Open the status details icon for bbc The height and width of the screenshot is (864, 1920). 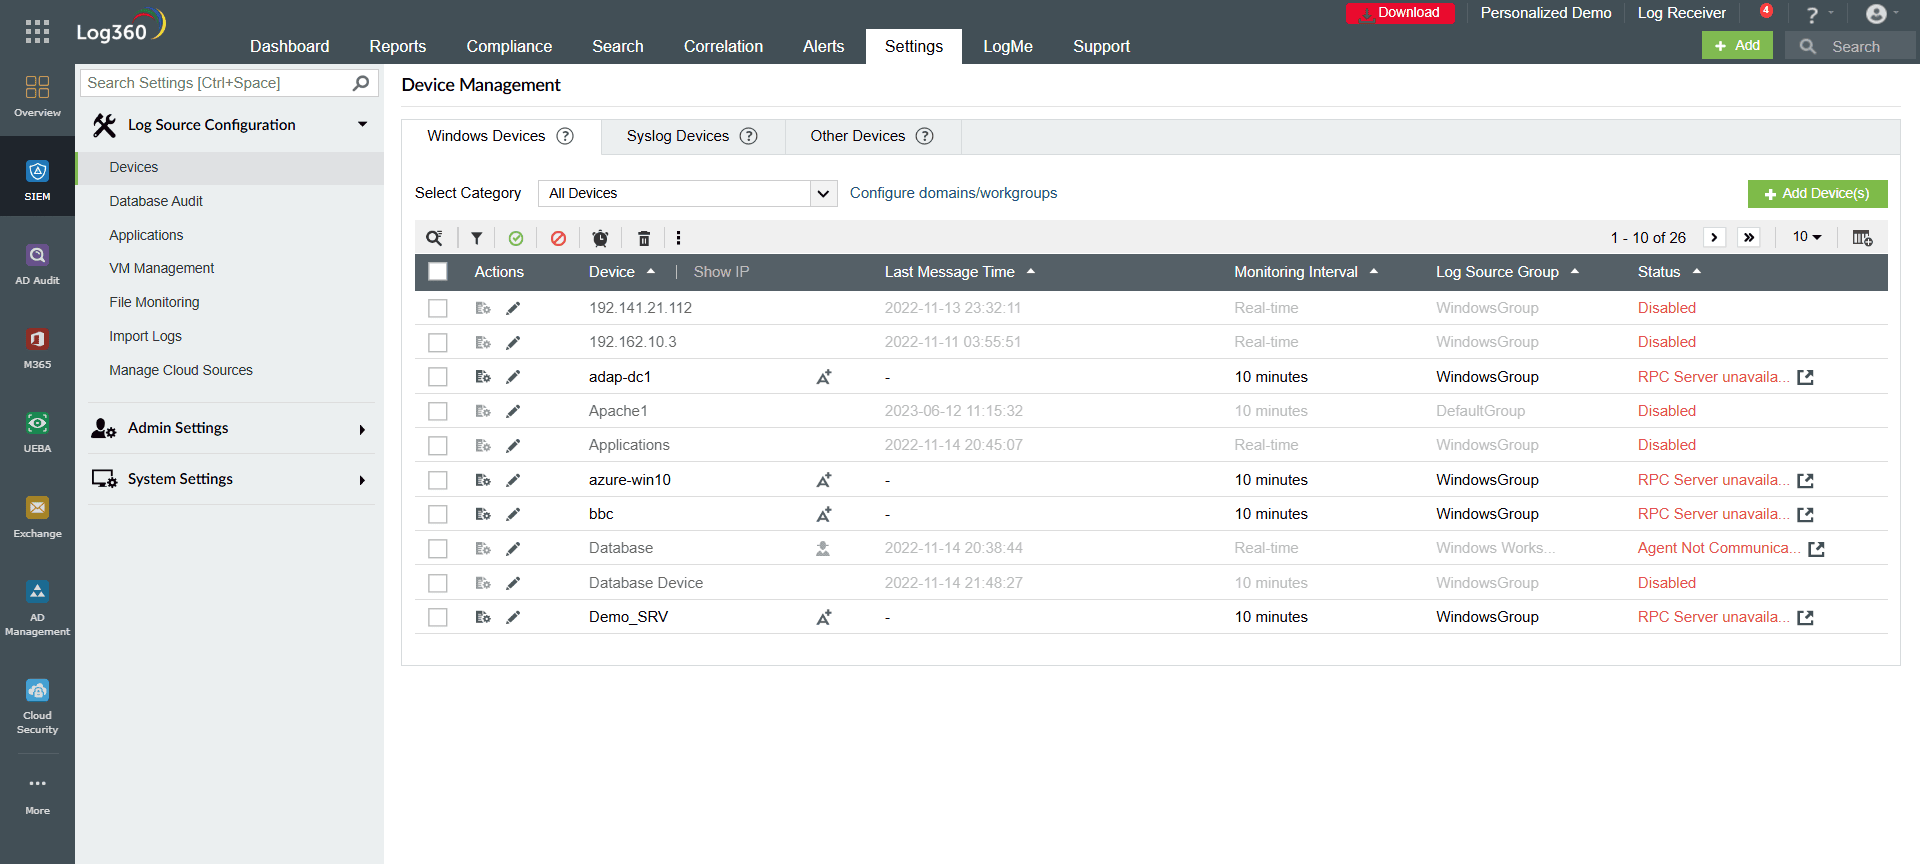[1805, 515]
